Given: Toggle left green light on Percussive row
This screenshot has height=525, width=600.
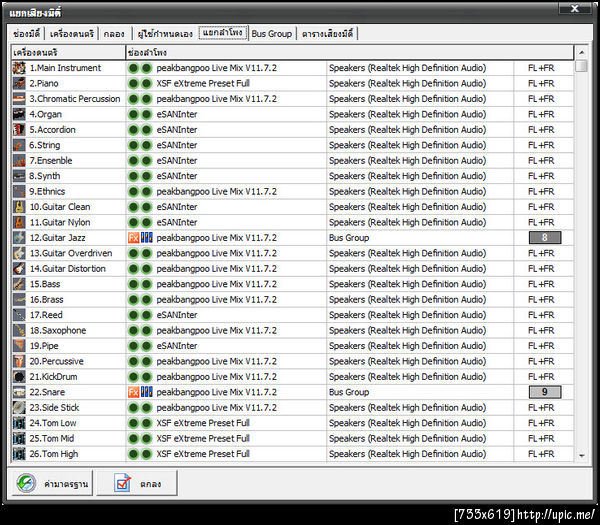Looking at the screenshot, I should [133, 361].
